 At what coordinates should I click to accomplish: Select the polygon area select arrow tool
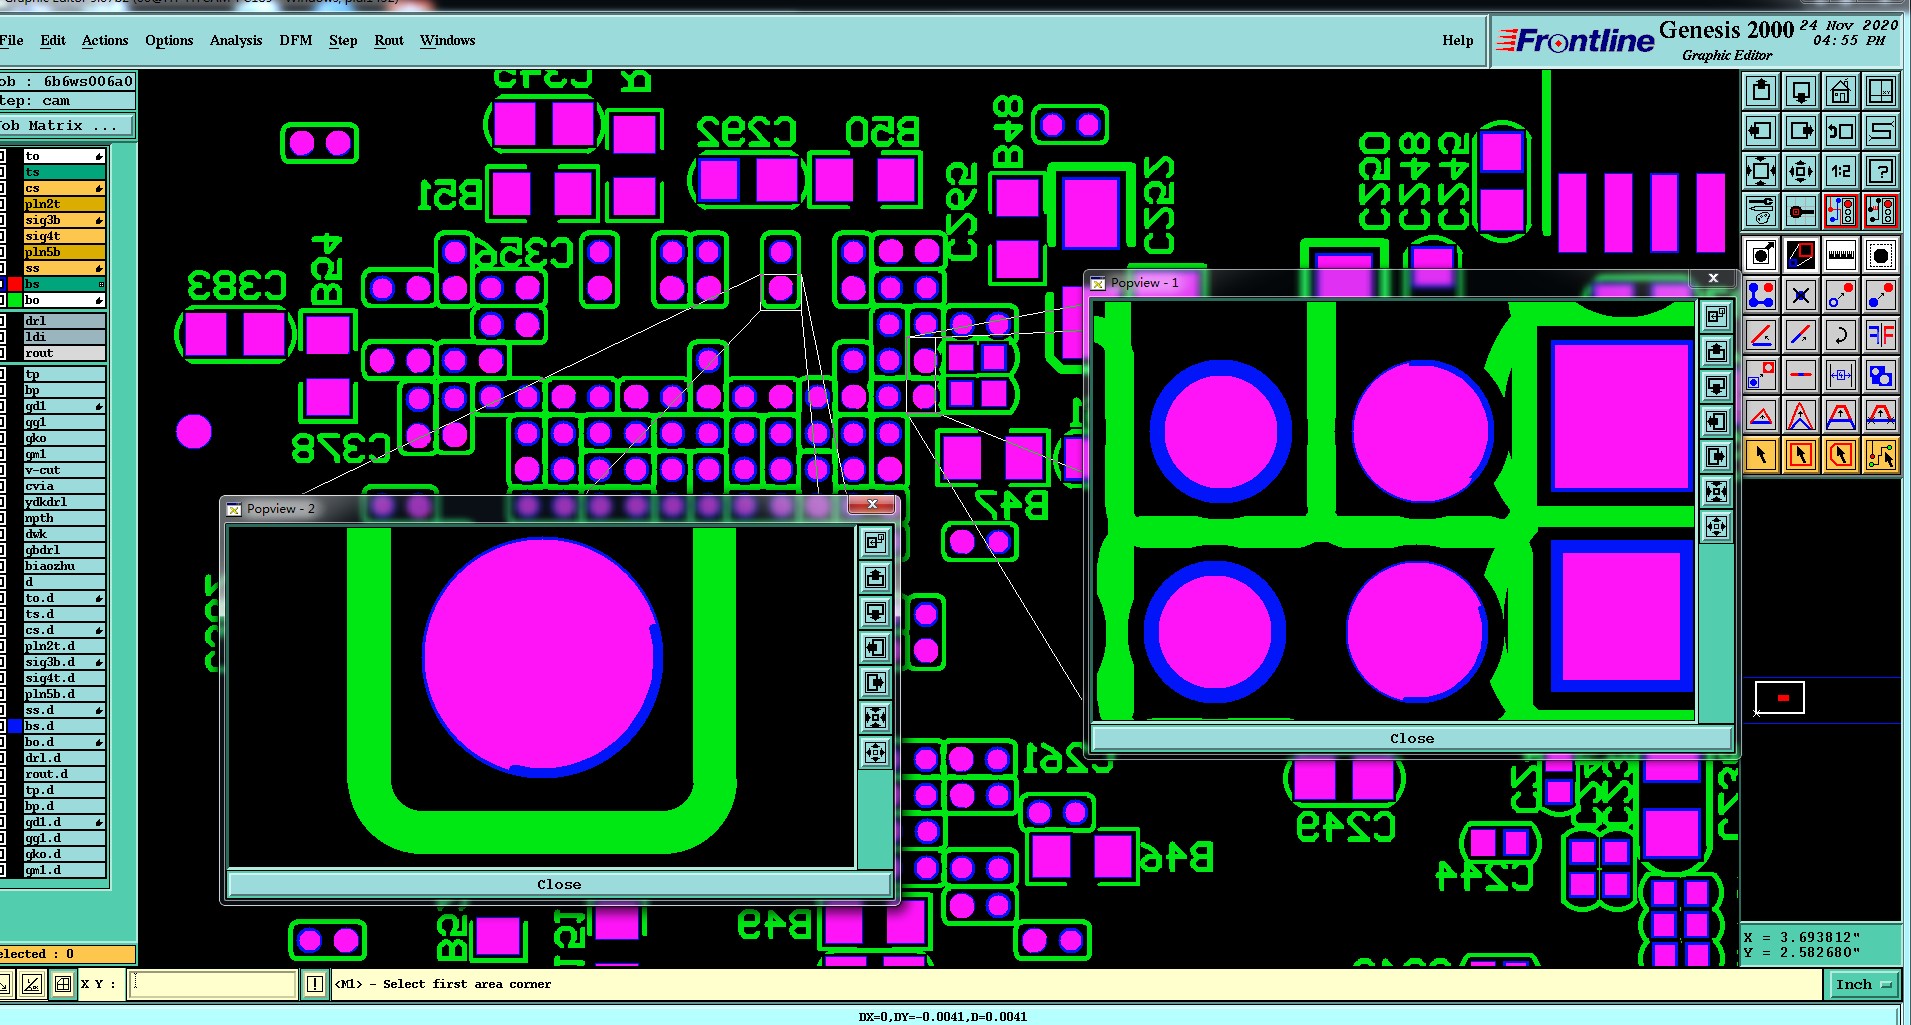(1841, 455)
